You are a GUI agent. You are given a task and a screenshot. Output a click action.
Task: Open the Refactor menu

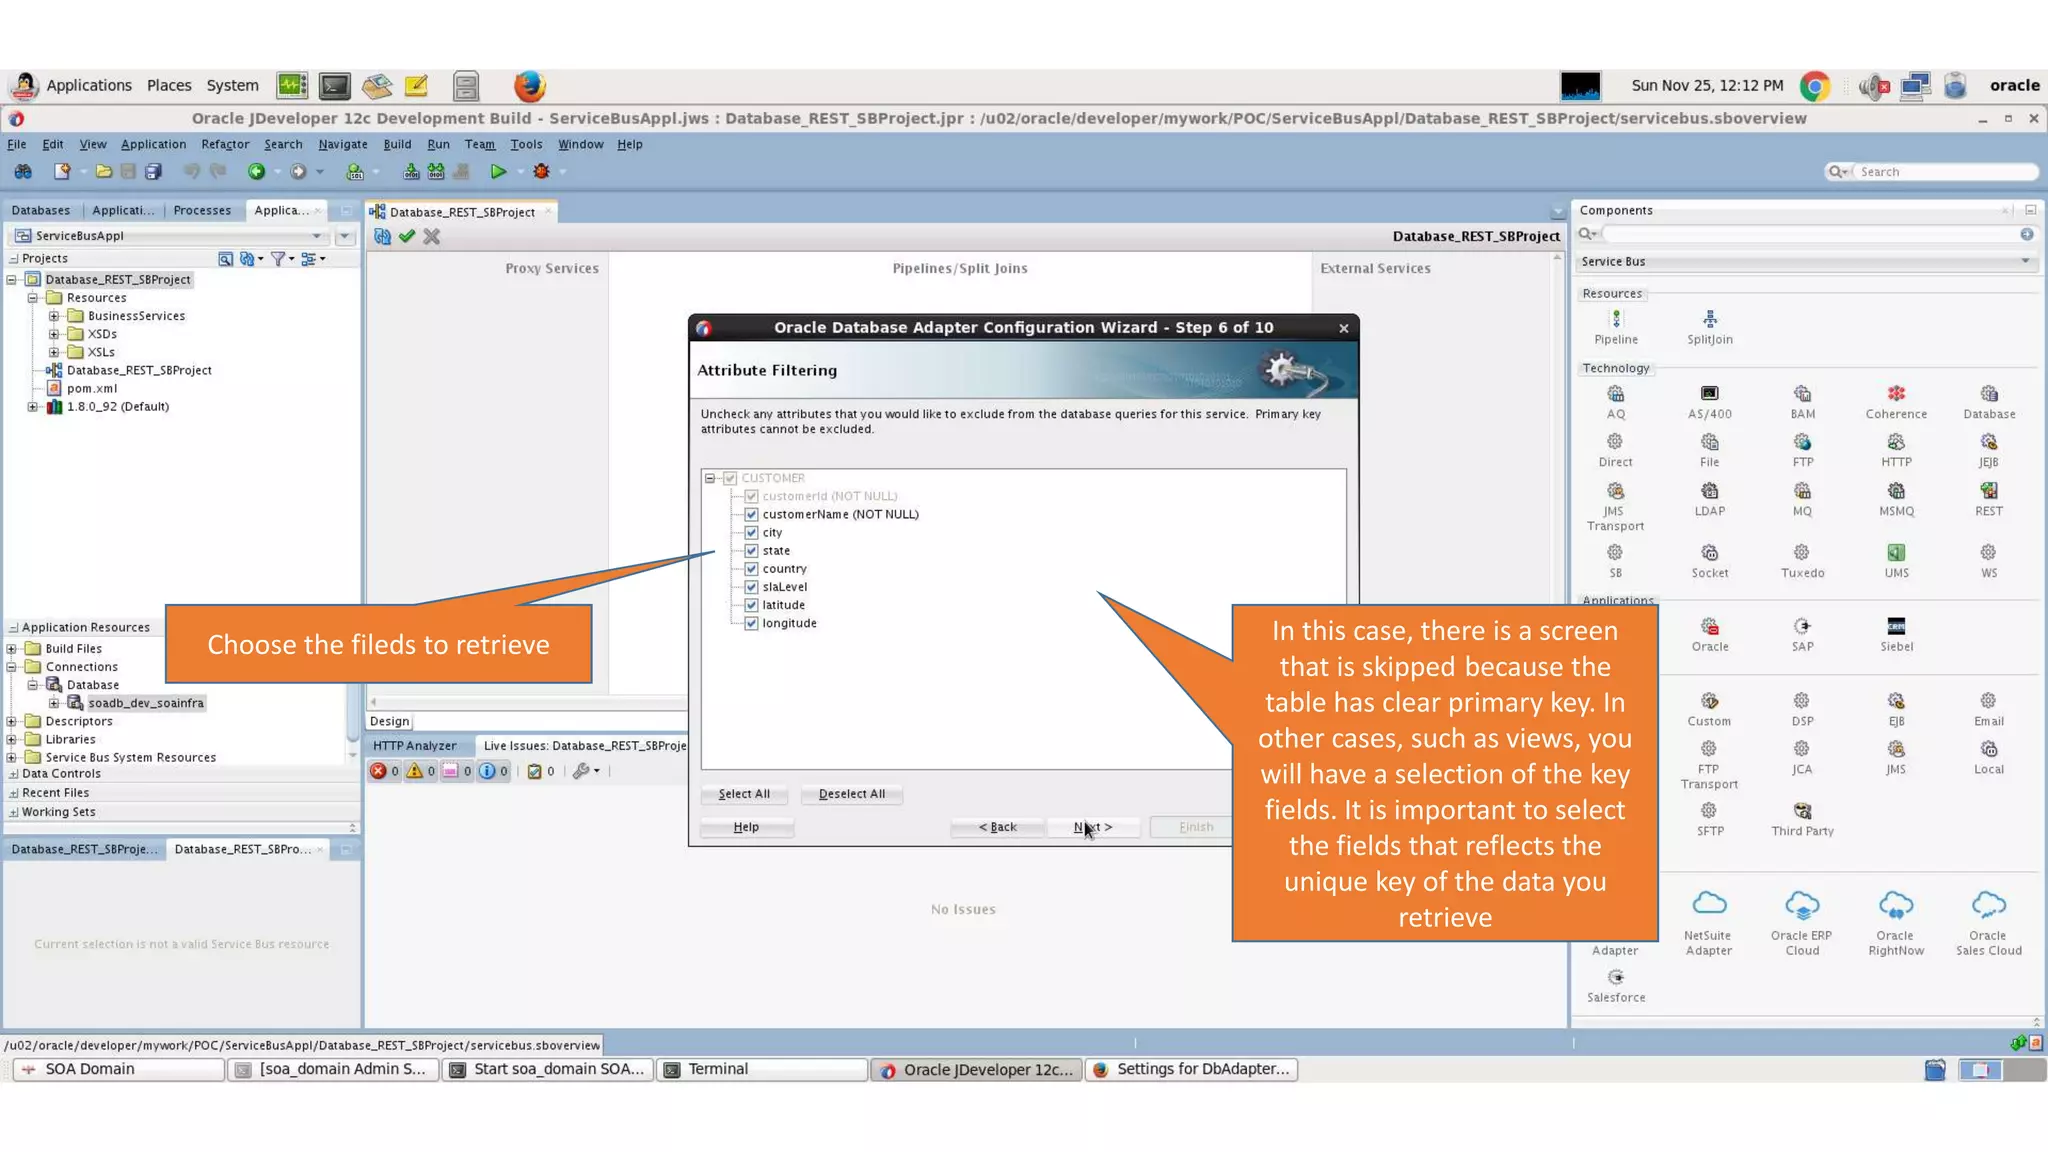point(225,144)
